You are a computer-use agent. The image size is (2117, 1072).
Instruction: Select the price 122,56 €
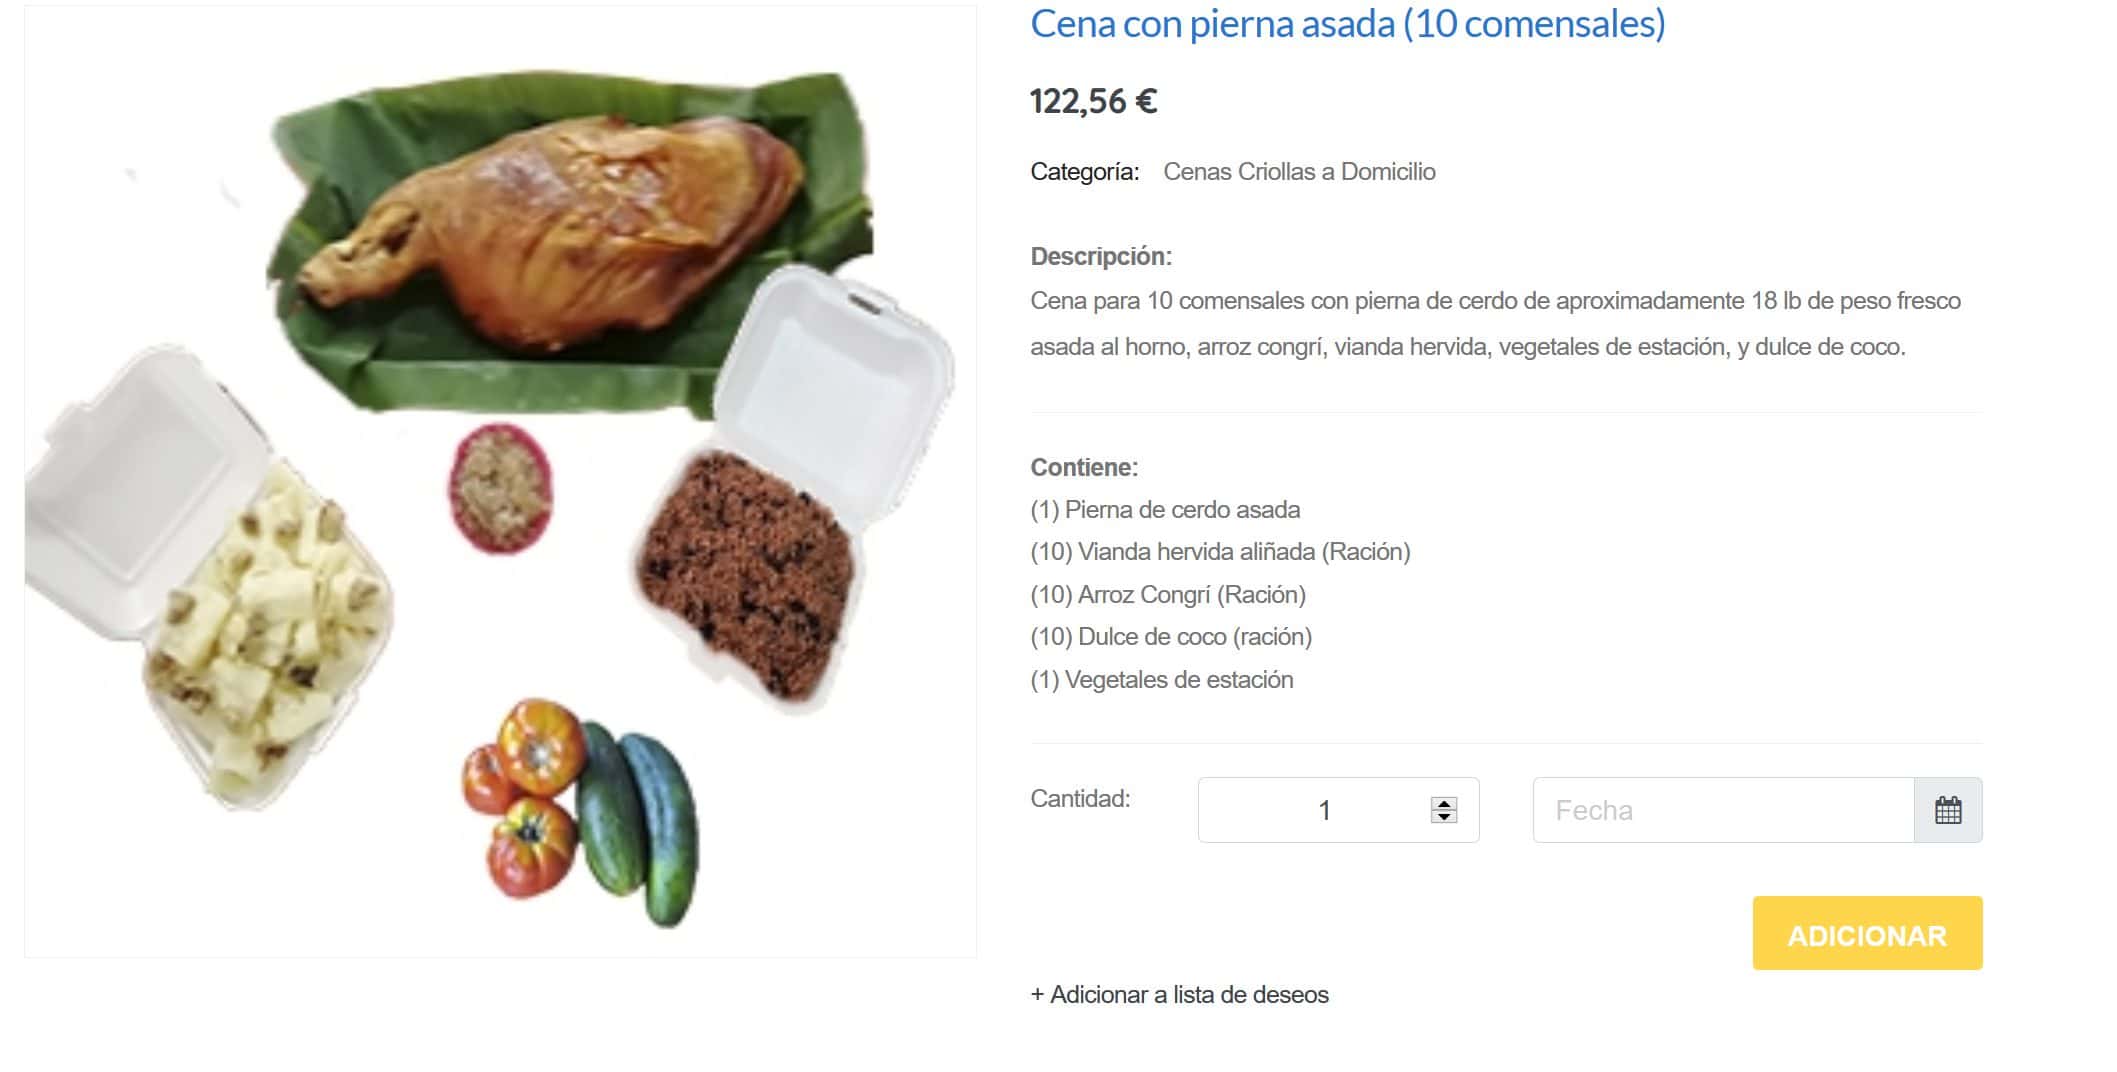pos(1093,101)
